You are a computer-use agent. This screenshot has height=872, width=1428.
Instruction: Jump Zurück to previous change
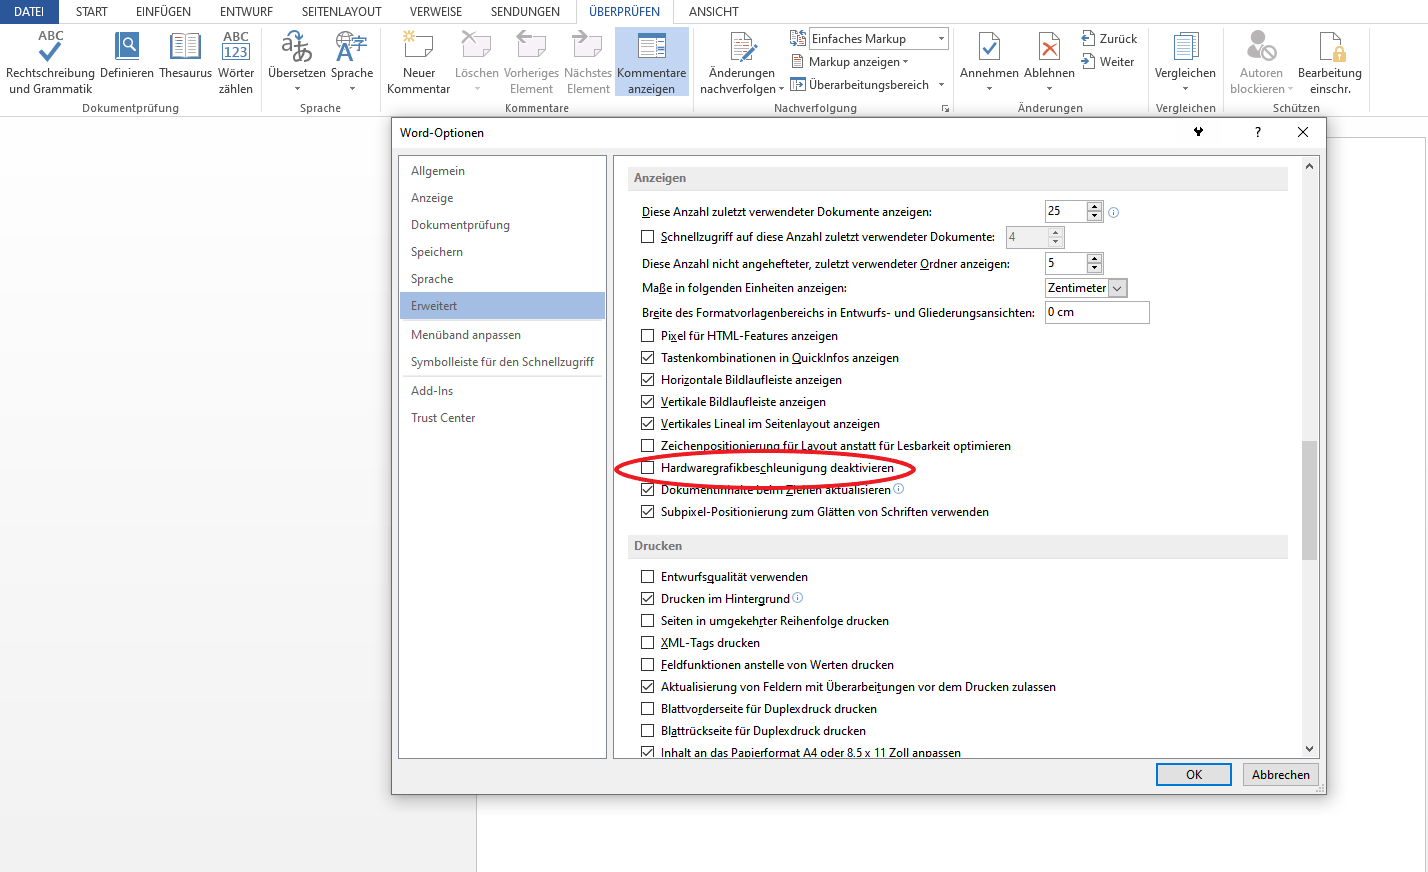tap(1109, 39)
